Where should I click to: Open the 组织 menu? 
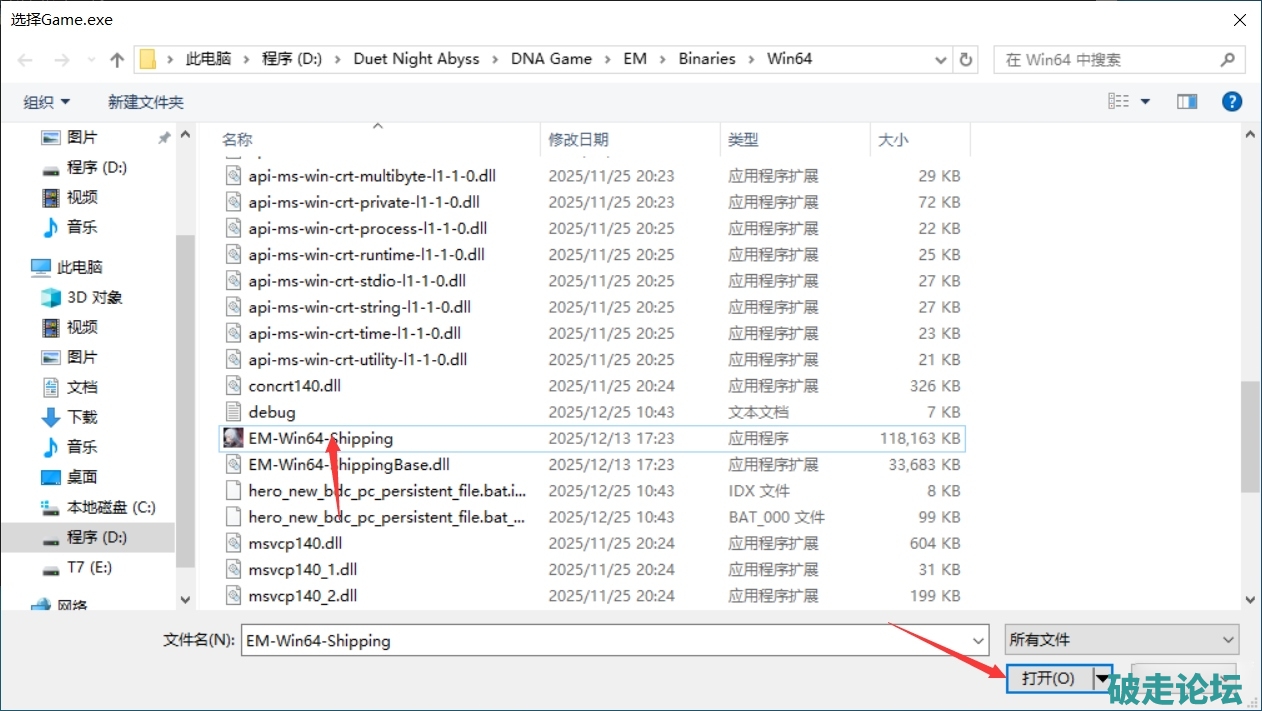(x=47, y=102)
